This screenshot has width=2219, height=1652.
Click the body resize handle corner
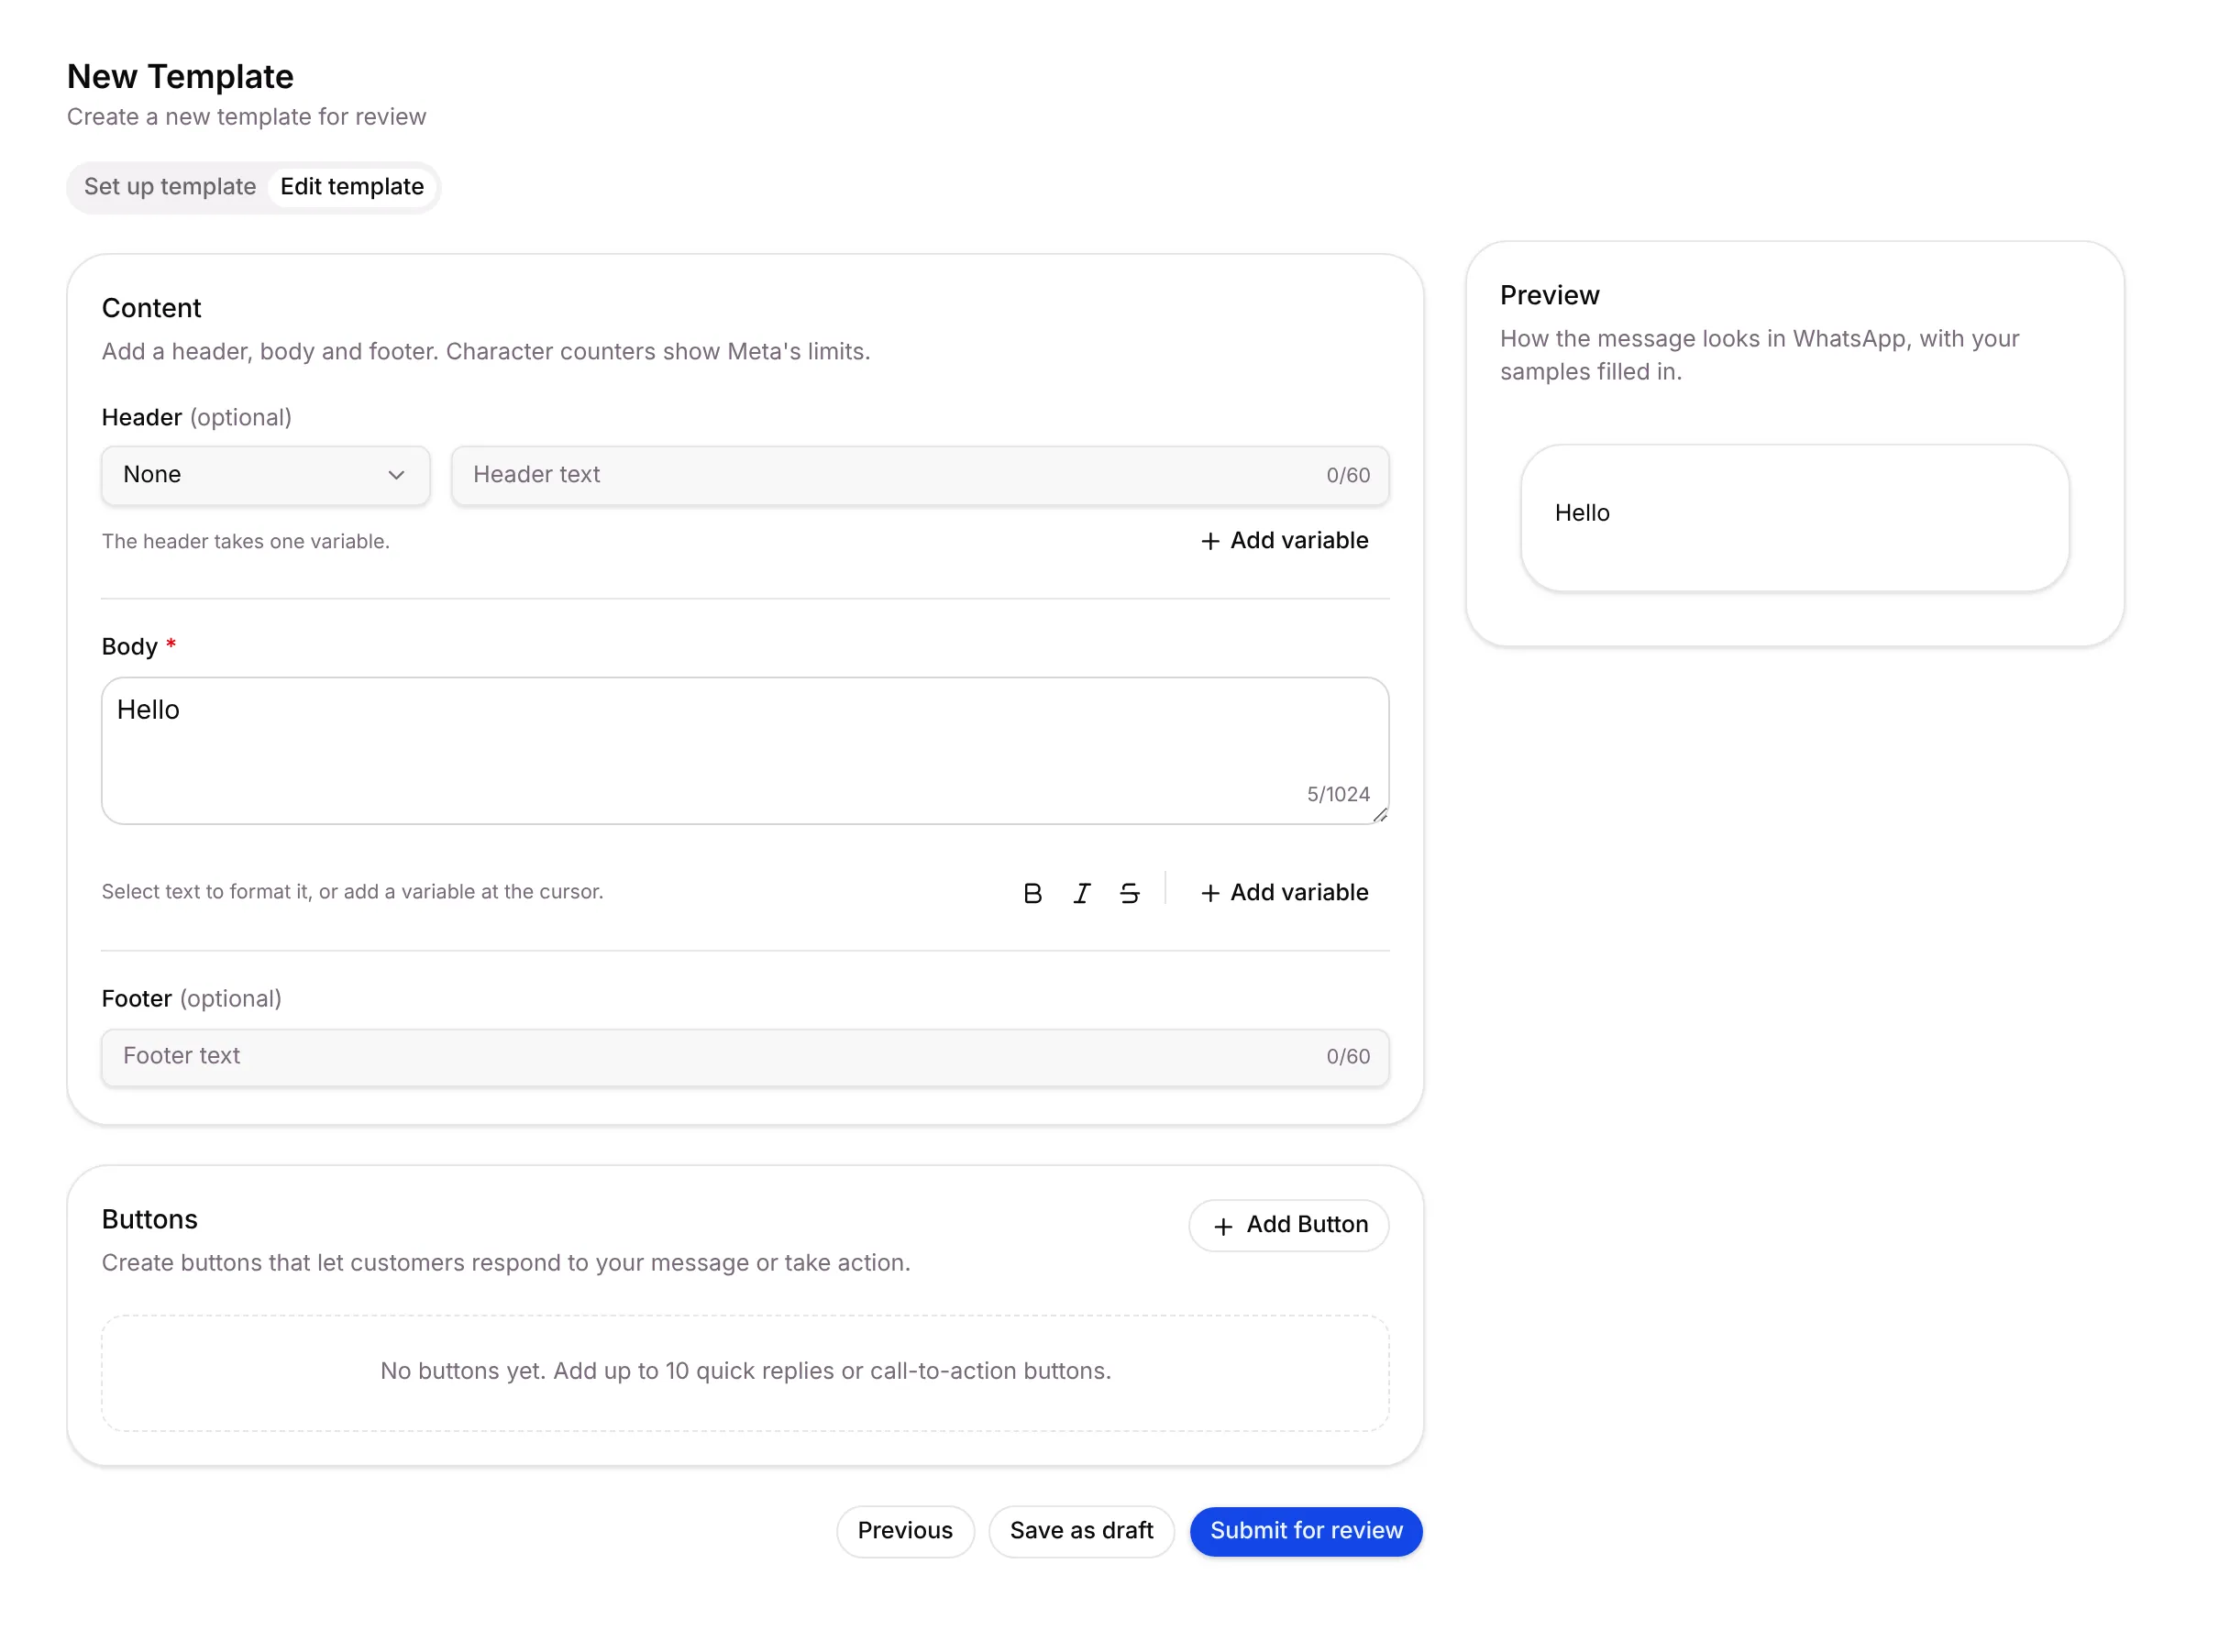click(1380, 815)
